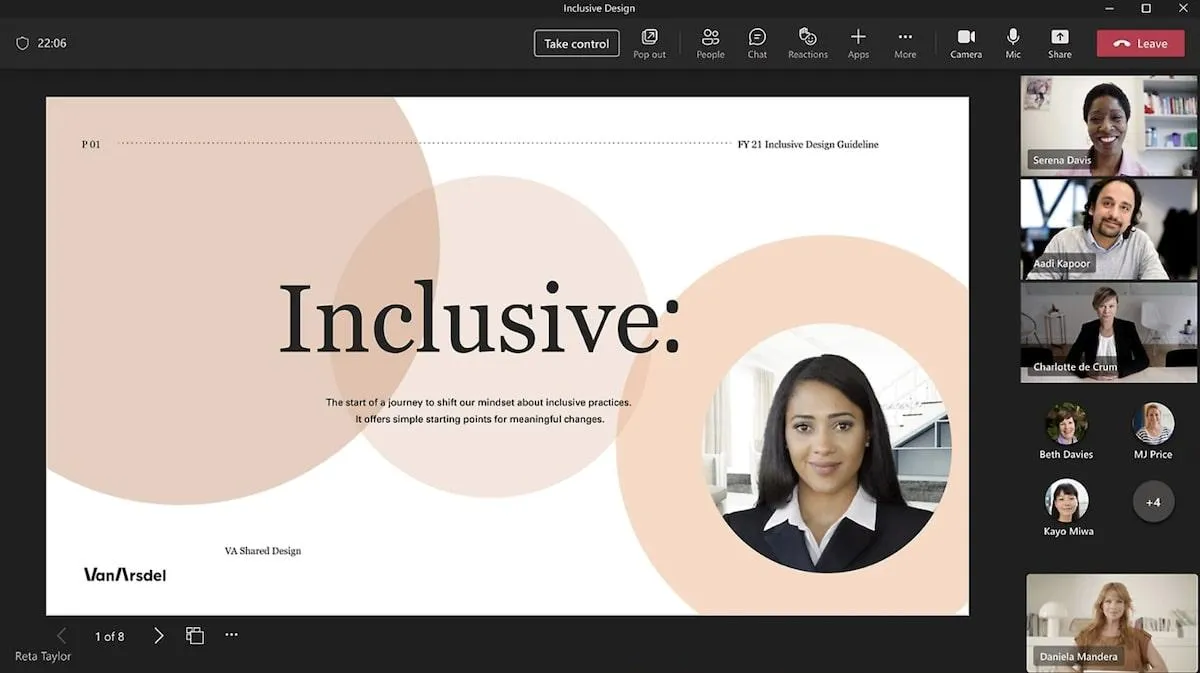
Task: Open the People panel
Action: pyautogui.click(x=710, y=43)
